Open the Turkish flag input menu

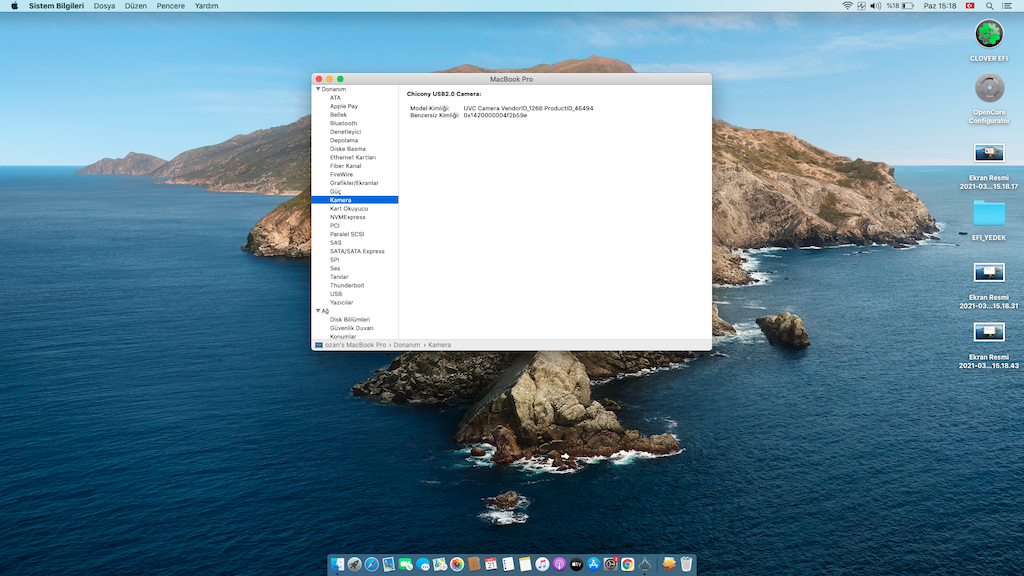[969, 6]
